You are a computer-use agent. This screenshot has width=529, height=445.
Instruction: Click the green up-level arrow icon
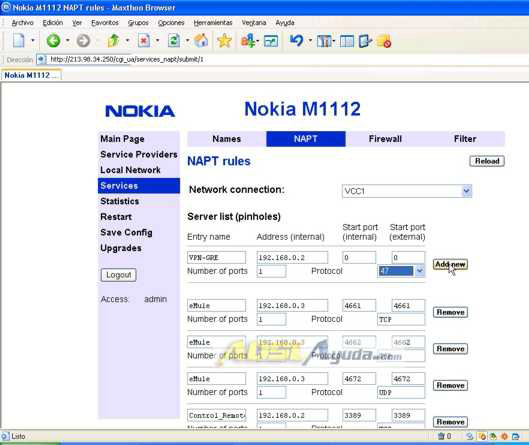tap(113, 41)
